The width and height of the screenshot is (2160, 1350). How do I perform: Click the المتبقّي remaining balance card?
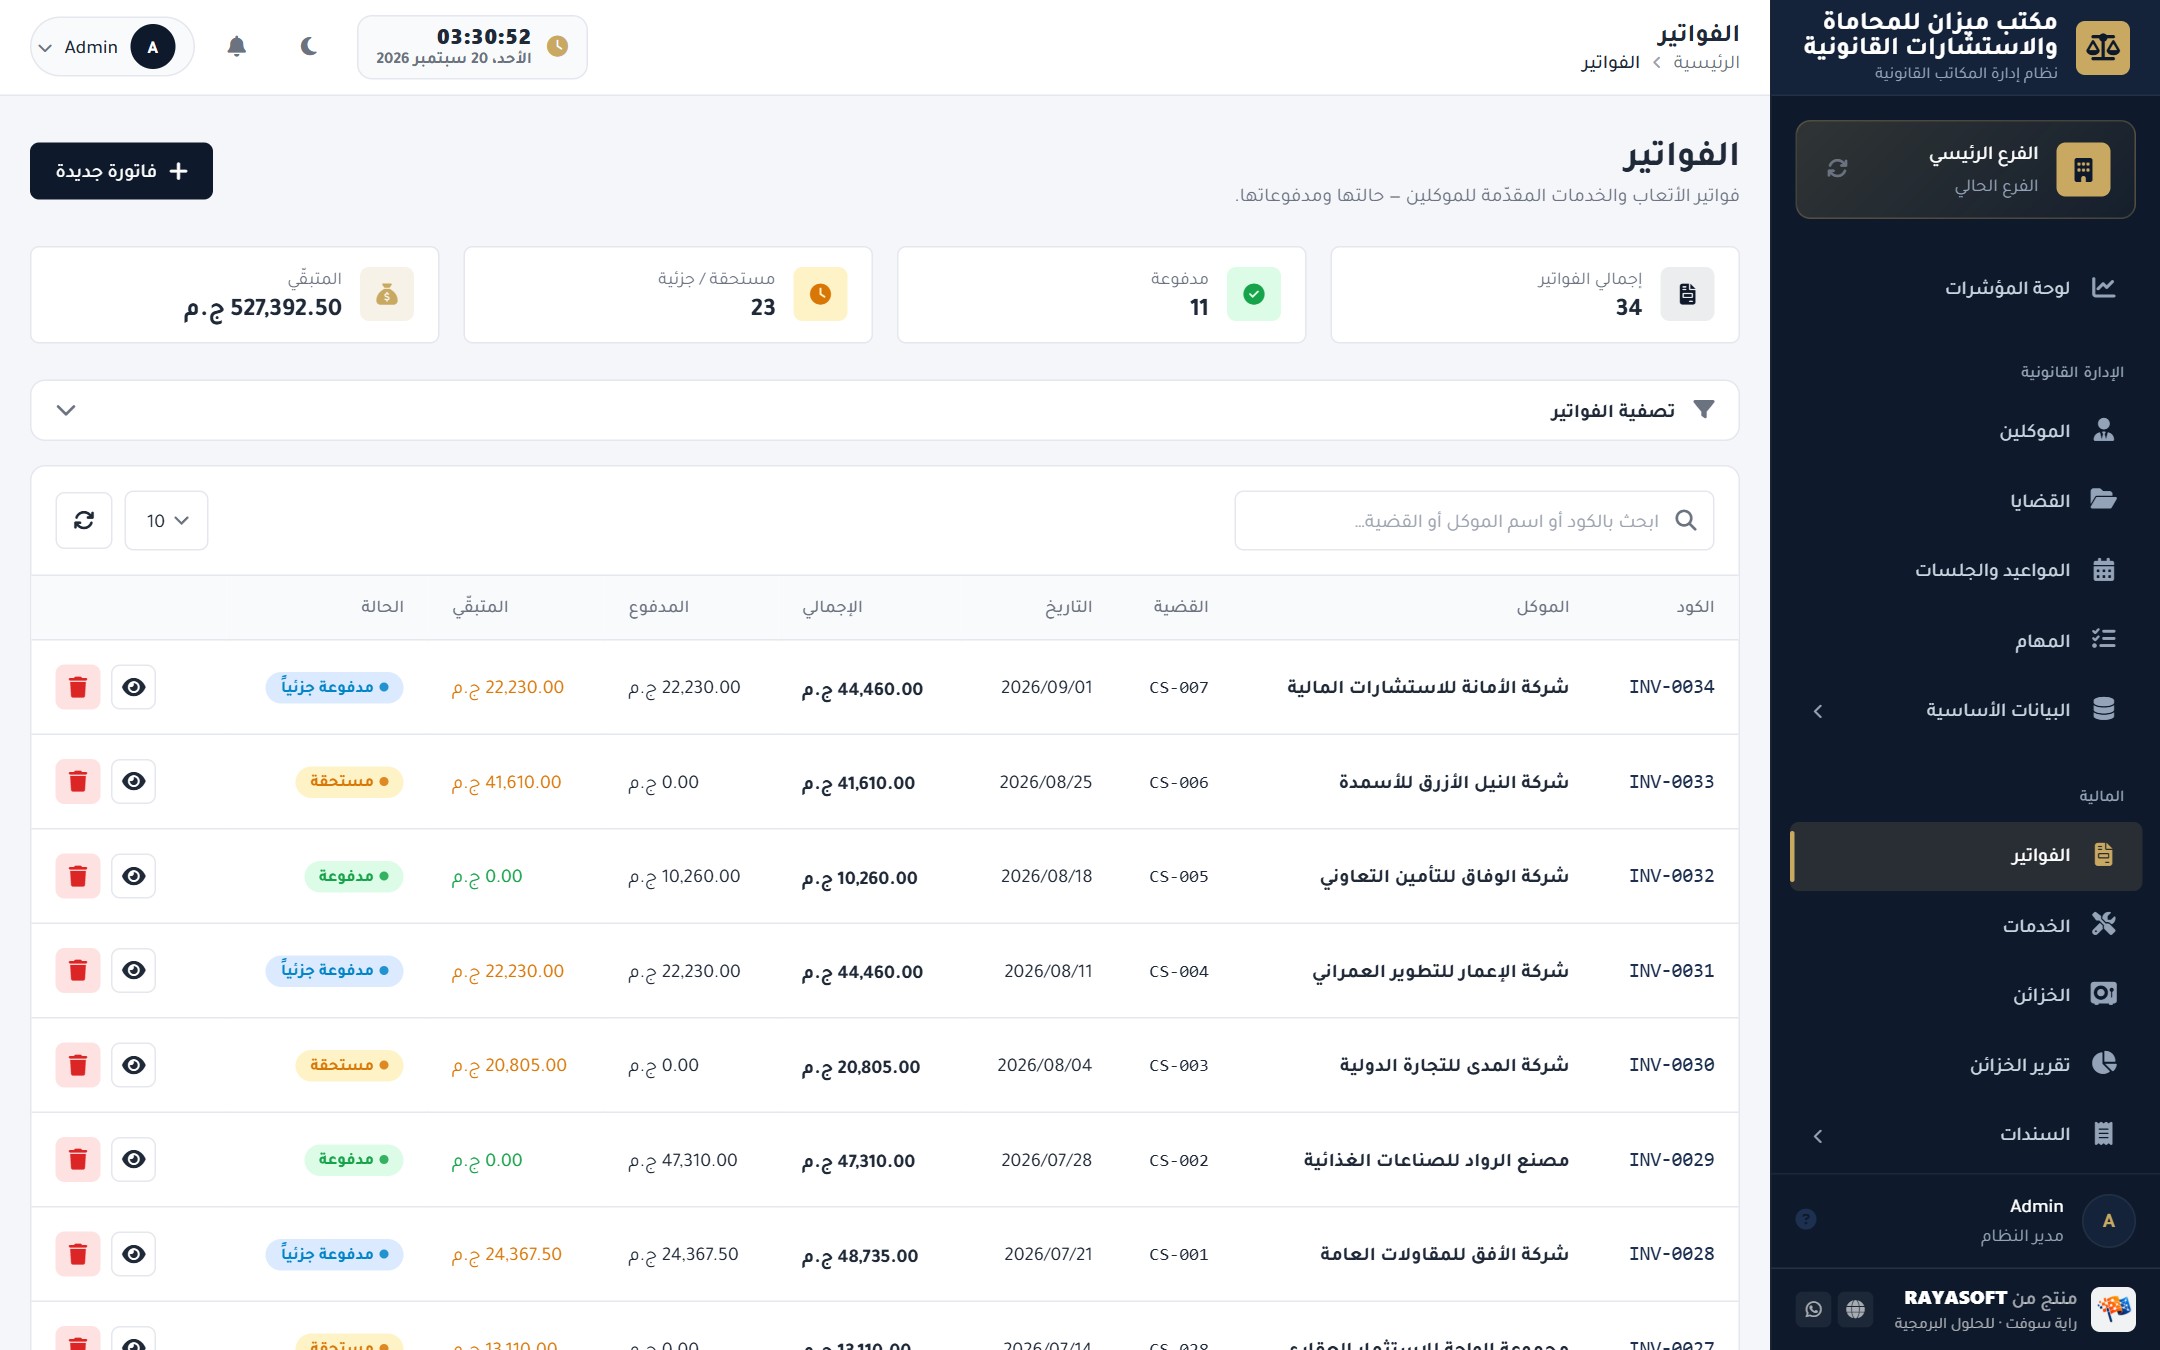tap(235, 294)
